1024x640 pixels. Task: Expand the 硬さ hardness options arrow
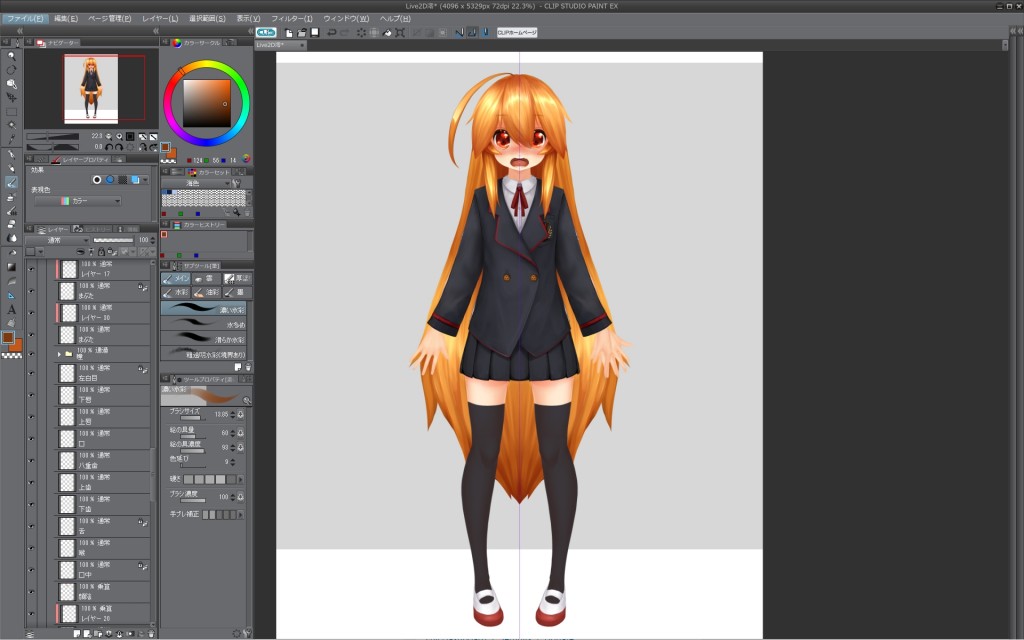click(x=240, y=479)
